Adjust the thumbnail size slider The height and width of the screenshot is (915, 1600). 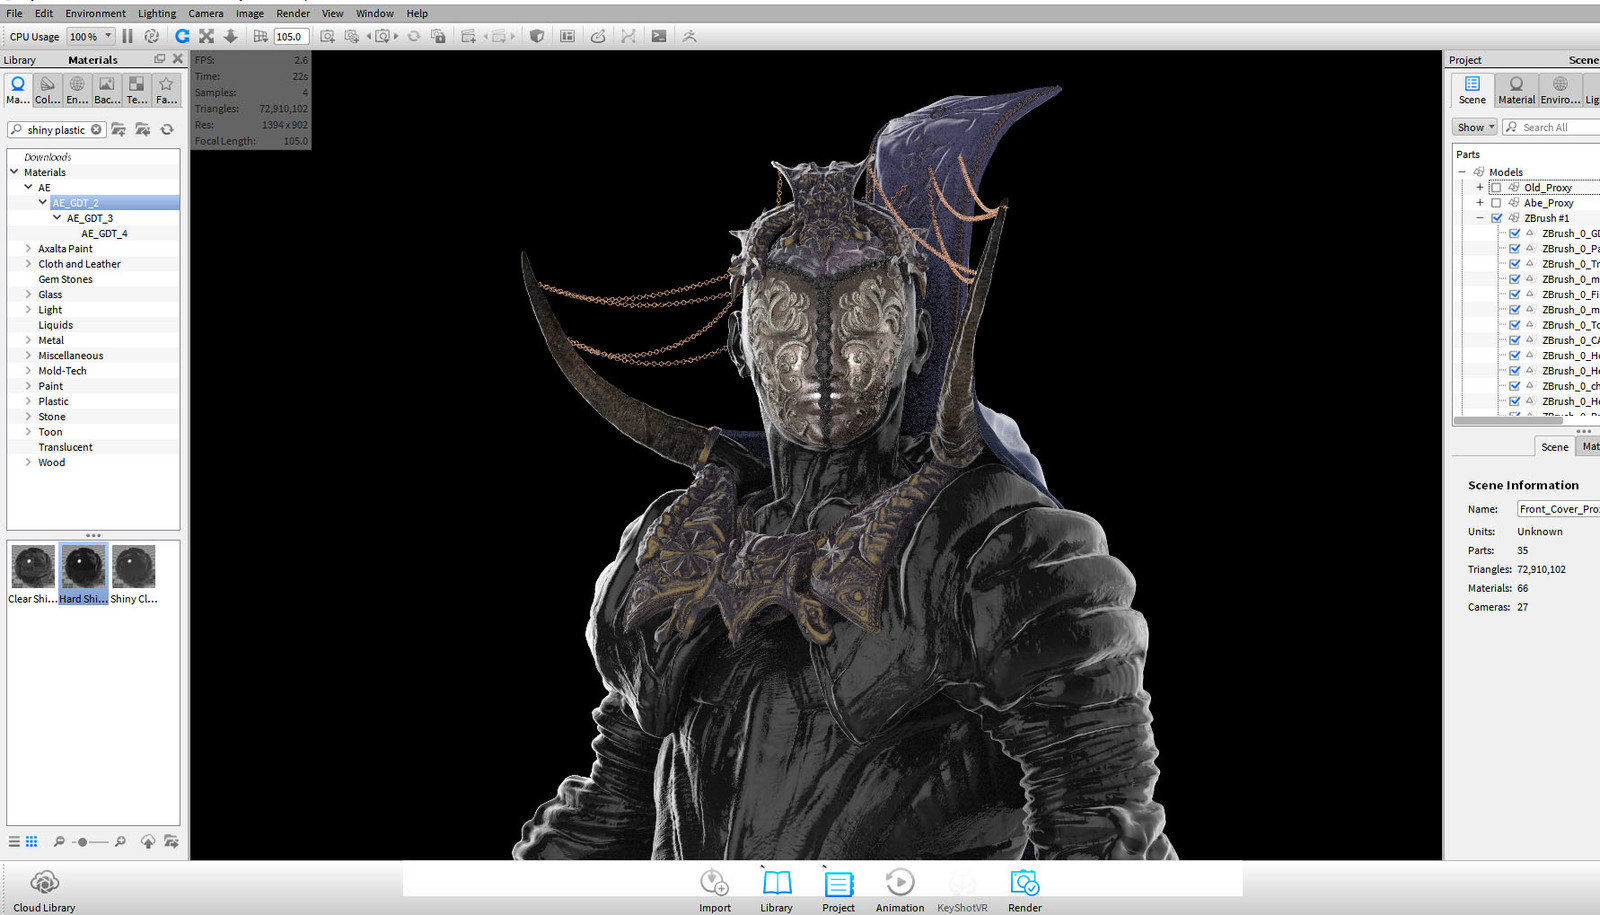[x=90, y=842]
